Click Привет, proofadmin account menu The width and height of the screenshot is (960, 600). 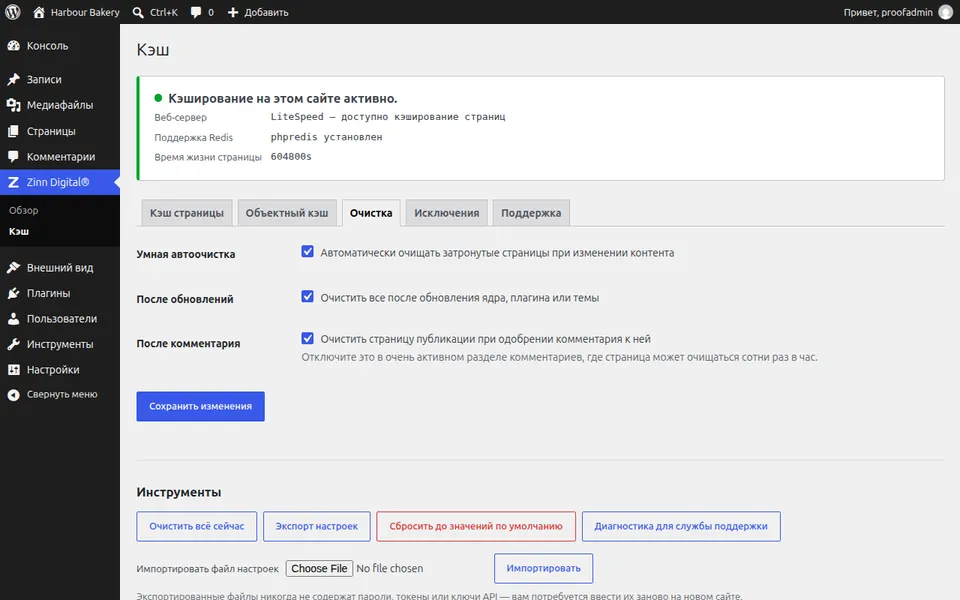coord(888,12)
